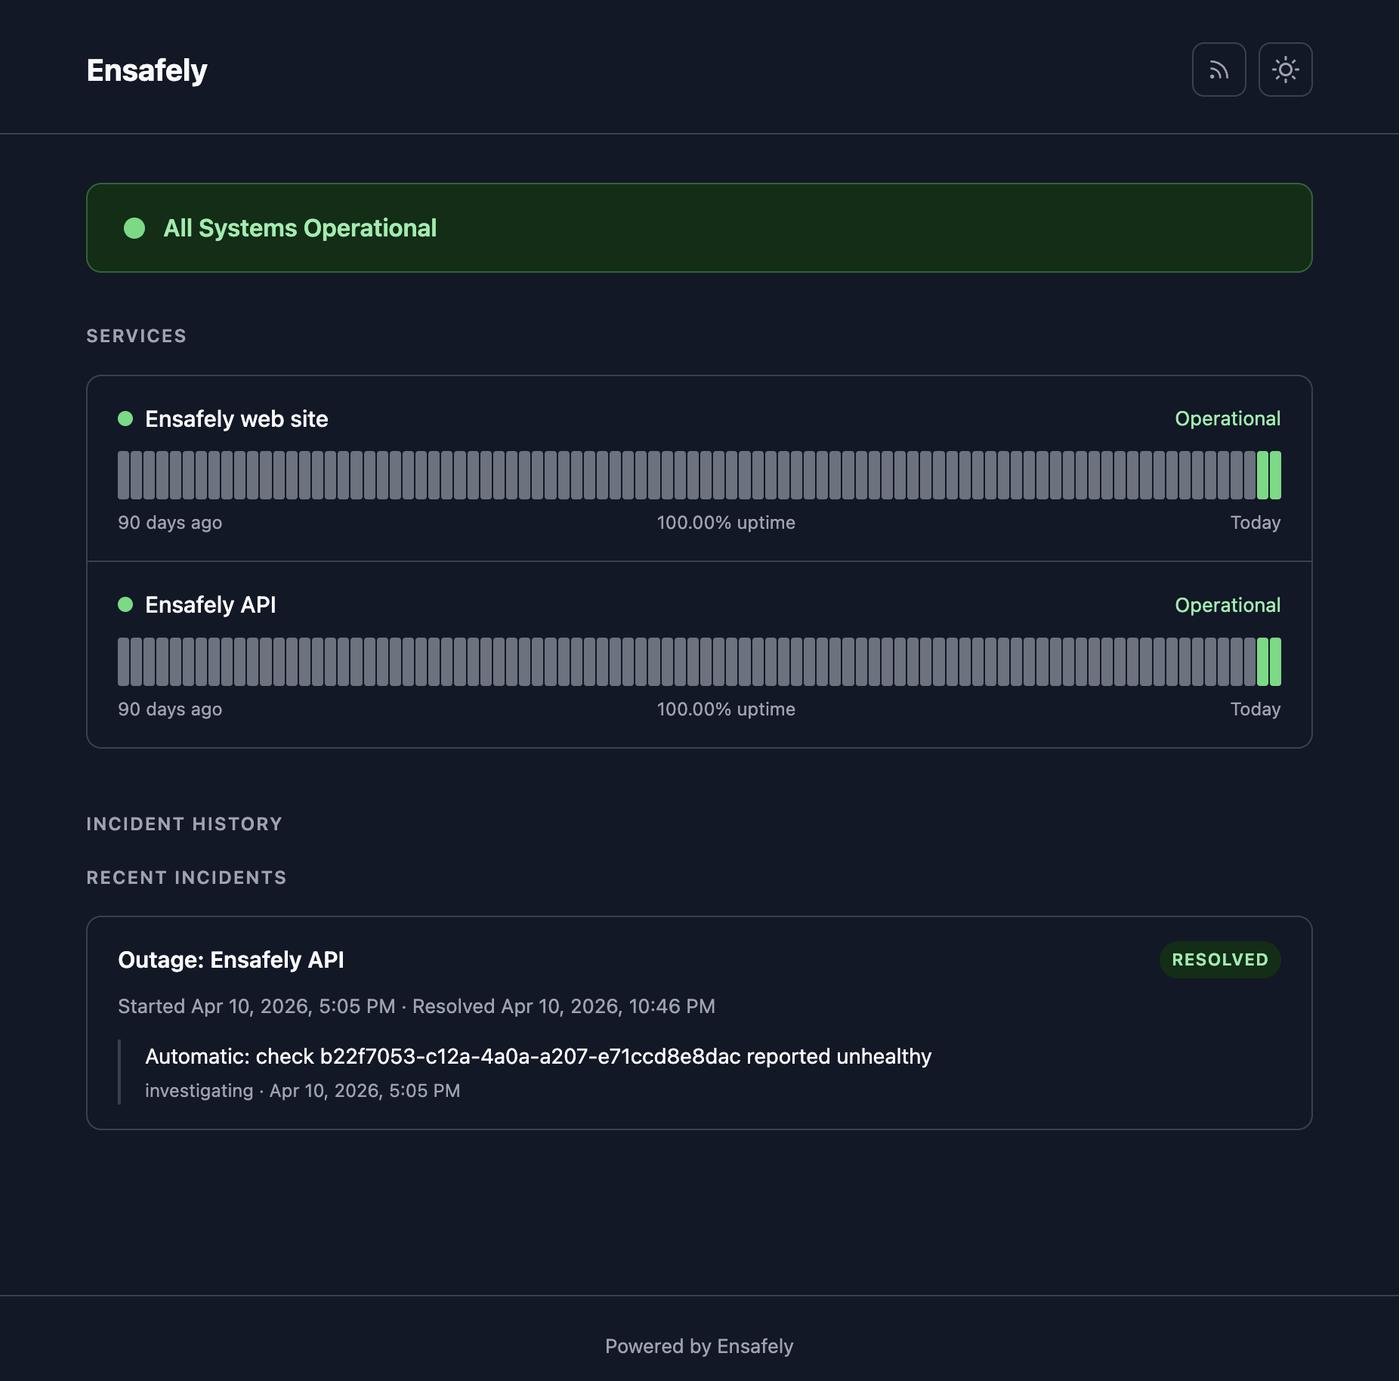Click green status dot beside Ensafely web site
Viewport: 1400px width, 1381px height.
[x=125, y=419]
